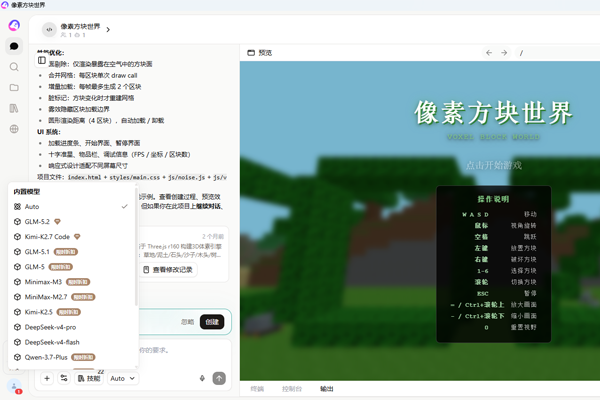This screenshot has height=400, width=600.
Task: Toggle the left panel layout icon
Action: pos(42,60)
